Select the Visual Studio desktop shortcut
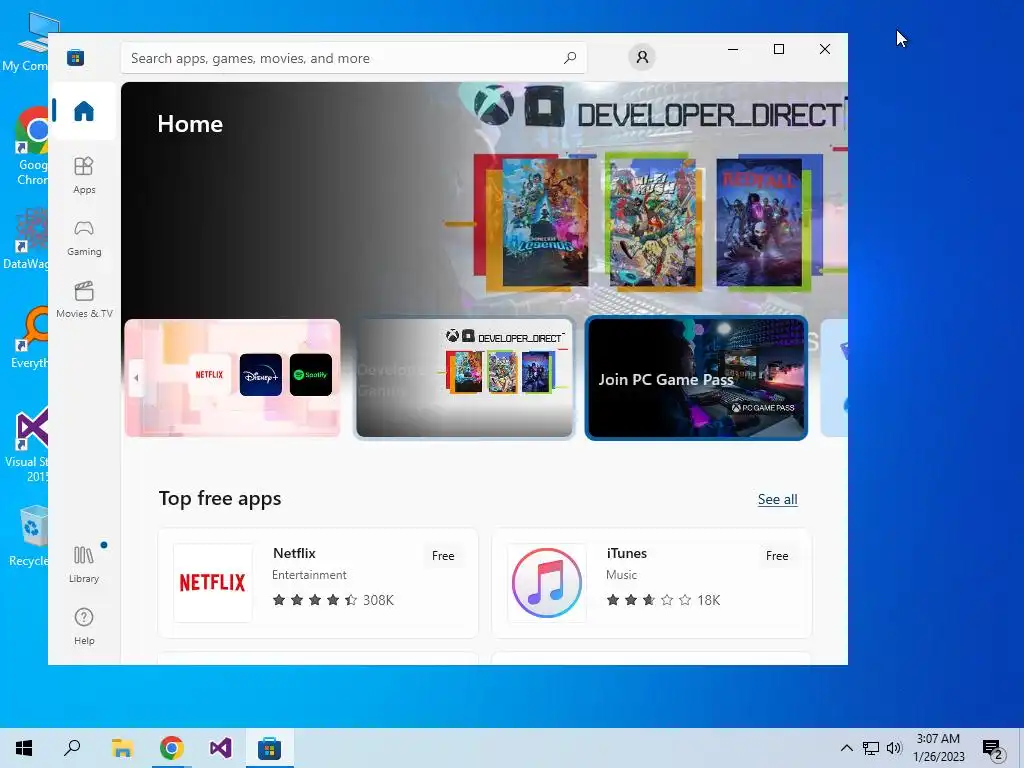Viewport: 1024px width, 768px height. (x=27, y=445)
